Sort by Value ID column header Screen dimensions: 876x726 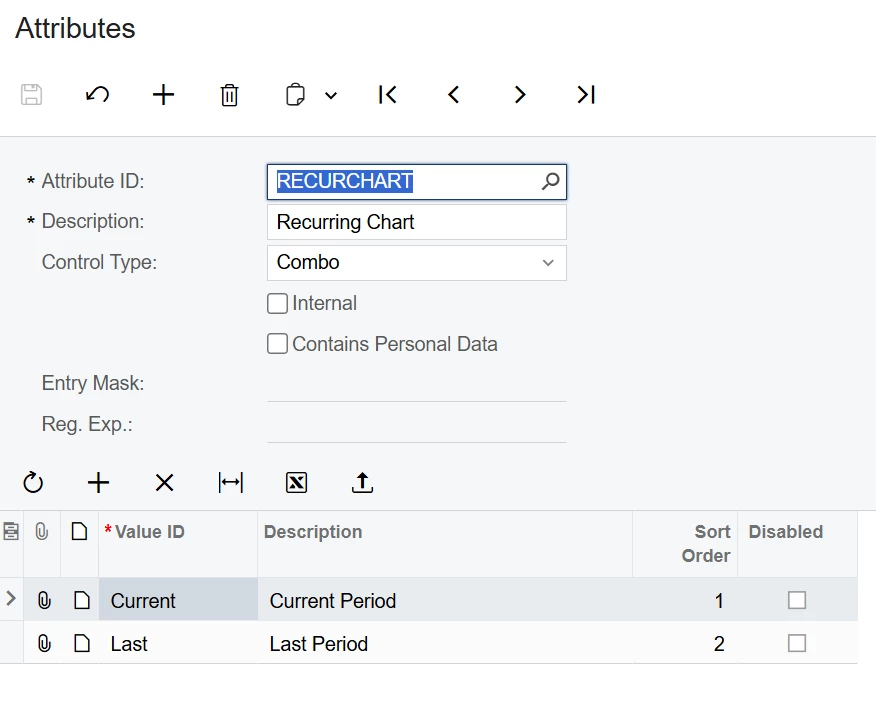pos(150,532)
